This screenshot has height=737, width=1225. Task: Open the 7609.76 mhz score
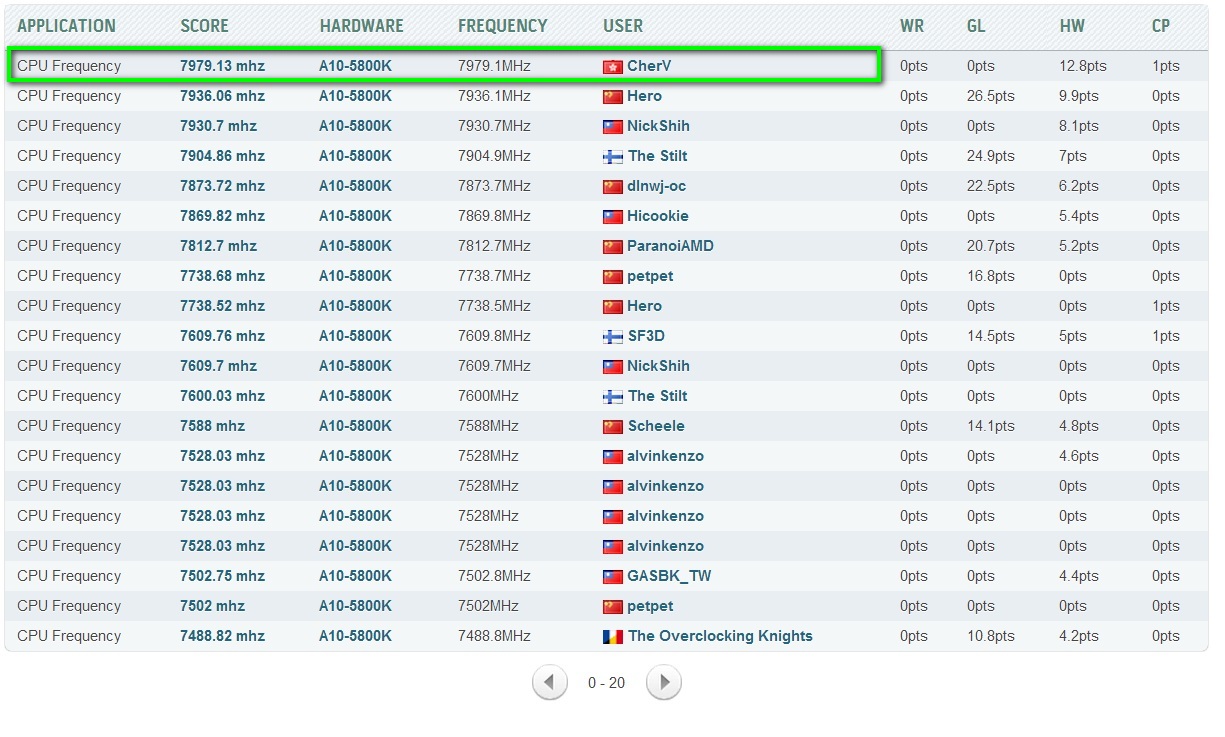coord(222,336)
